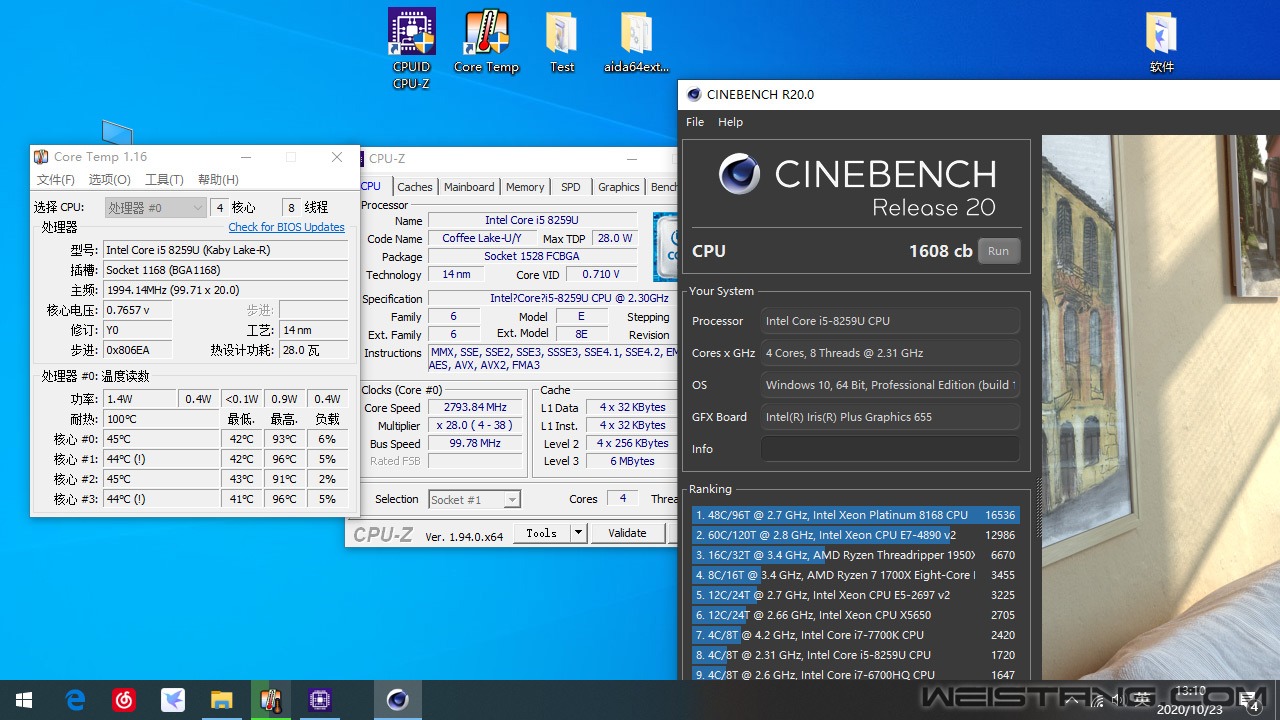Click the Tools button in CPU-Z

point(542,533)
